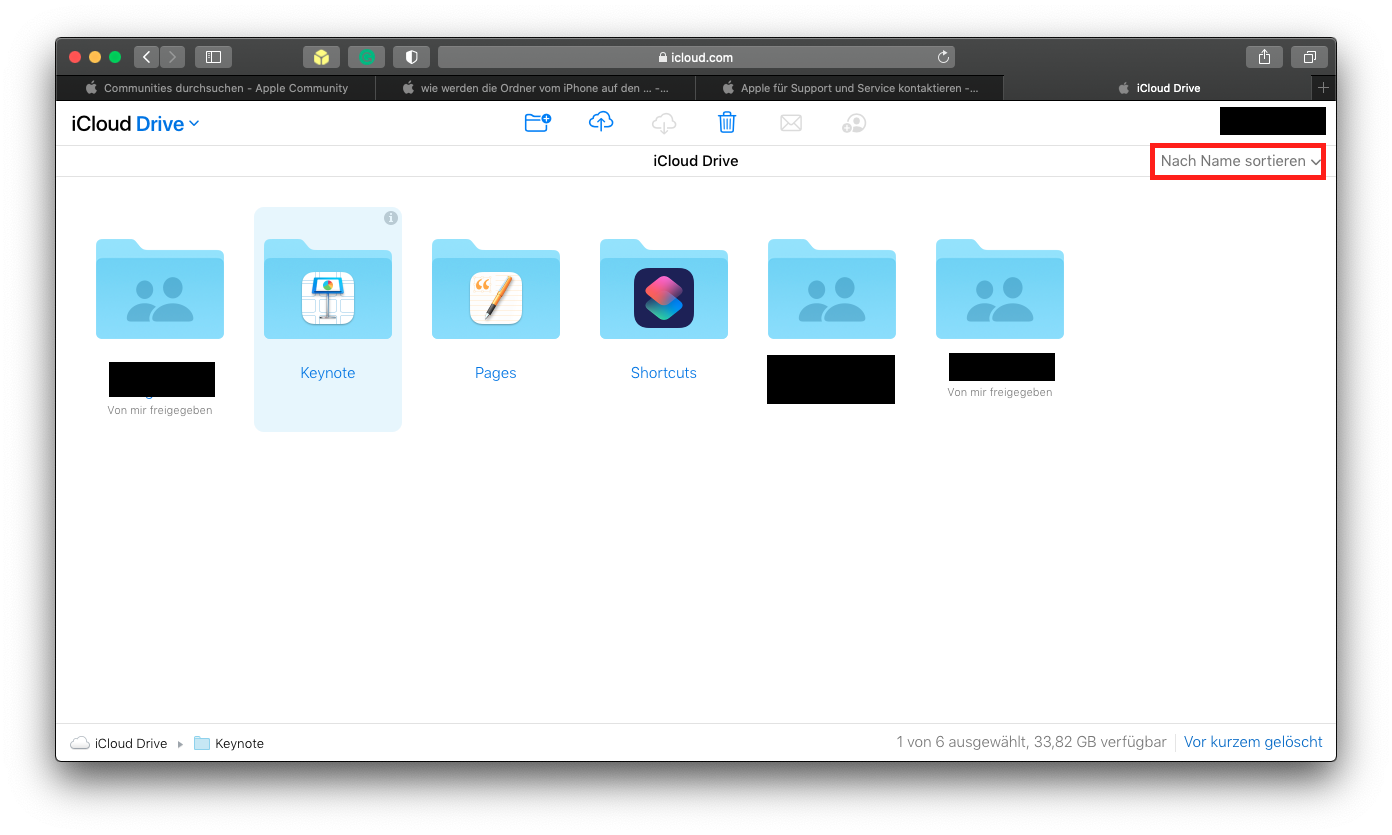
Task: Open the Keynote folder
Action: tap(328, 289)
